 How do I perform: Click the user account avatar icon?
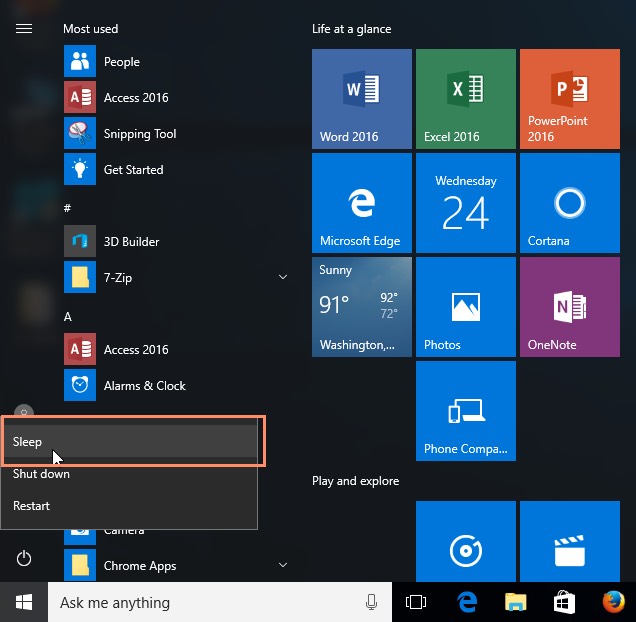pyautogui.click(x=24, y=411)
